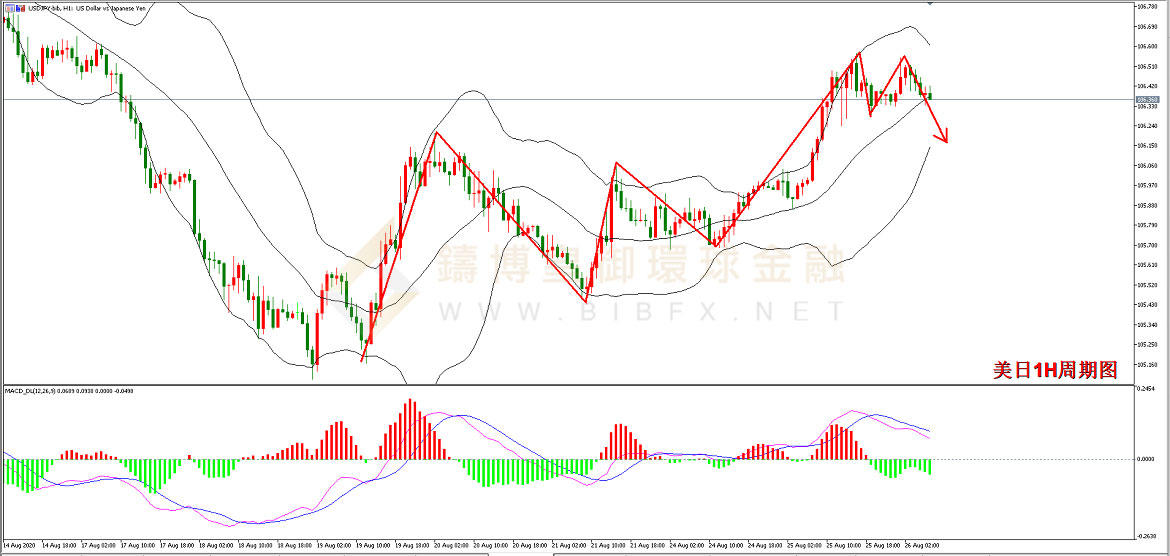1170x556 pixels.
Task: Click the 14 Aug 2020 date label
Action: coord(18,545)
